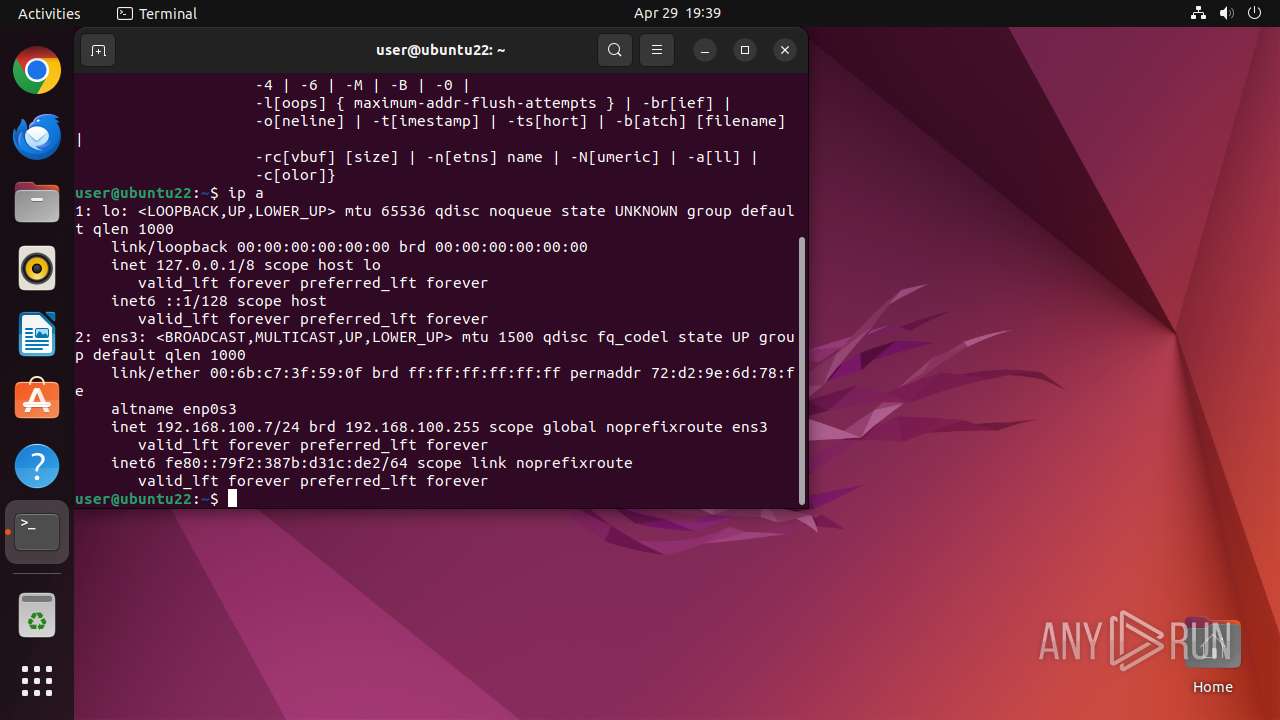Close the terminal window
1280x720 pixels.
point(785,50)
